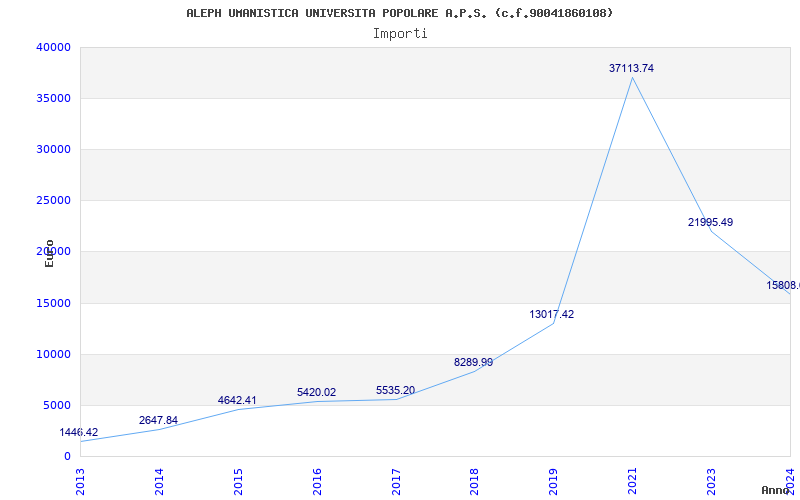The width and height of the screenshot is (800, 500).
Task: Click the y-axis value 35000
Action: [53, 98]
